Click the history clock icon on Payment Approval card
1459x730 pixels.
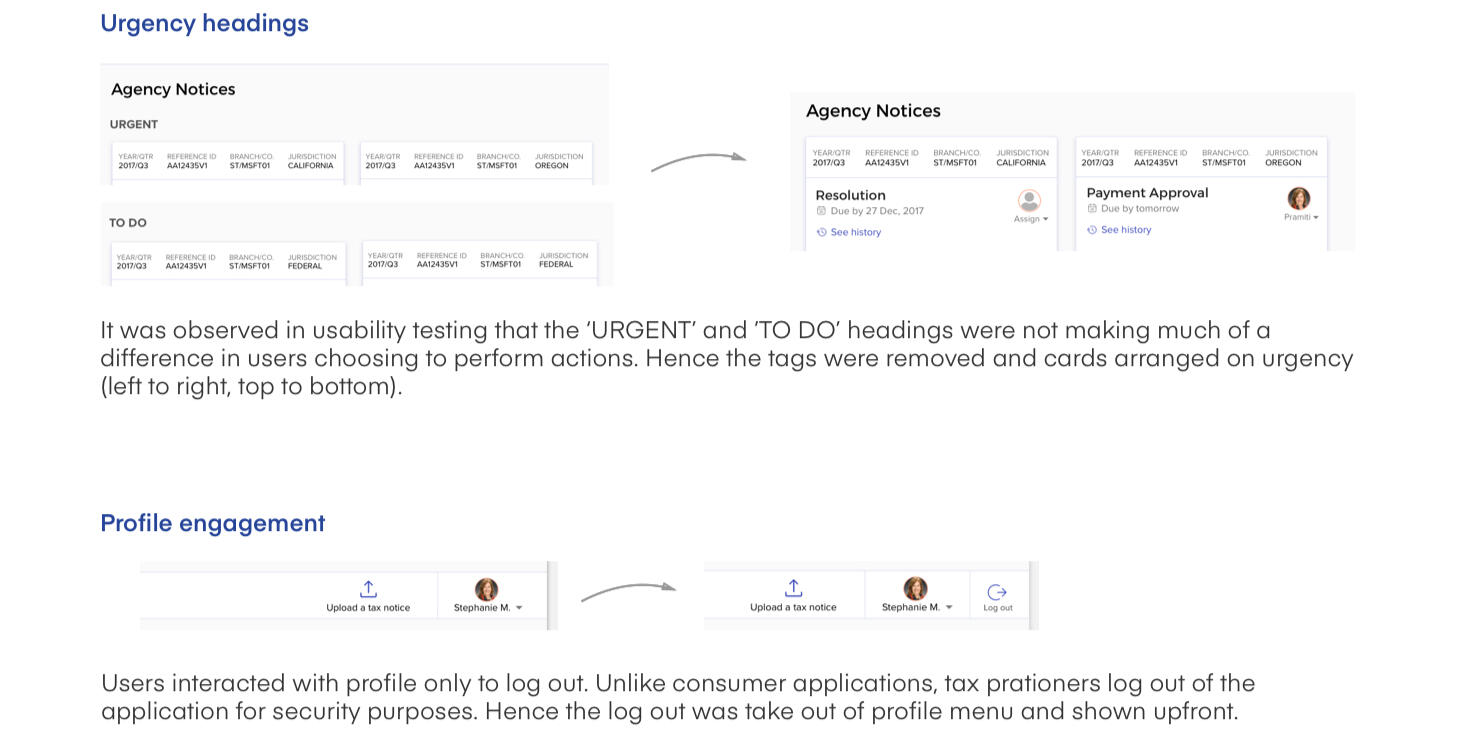point(1092,230)
